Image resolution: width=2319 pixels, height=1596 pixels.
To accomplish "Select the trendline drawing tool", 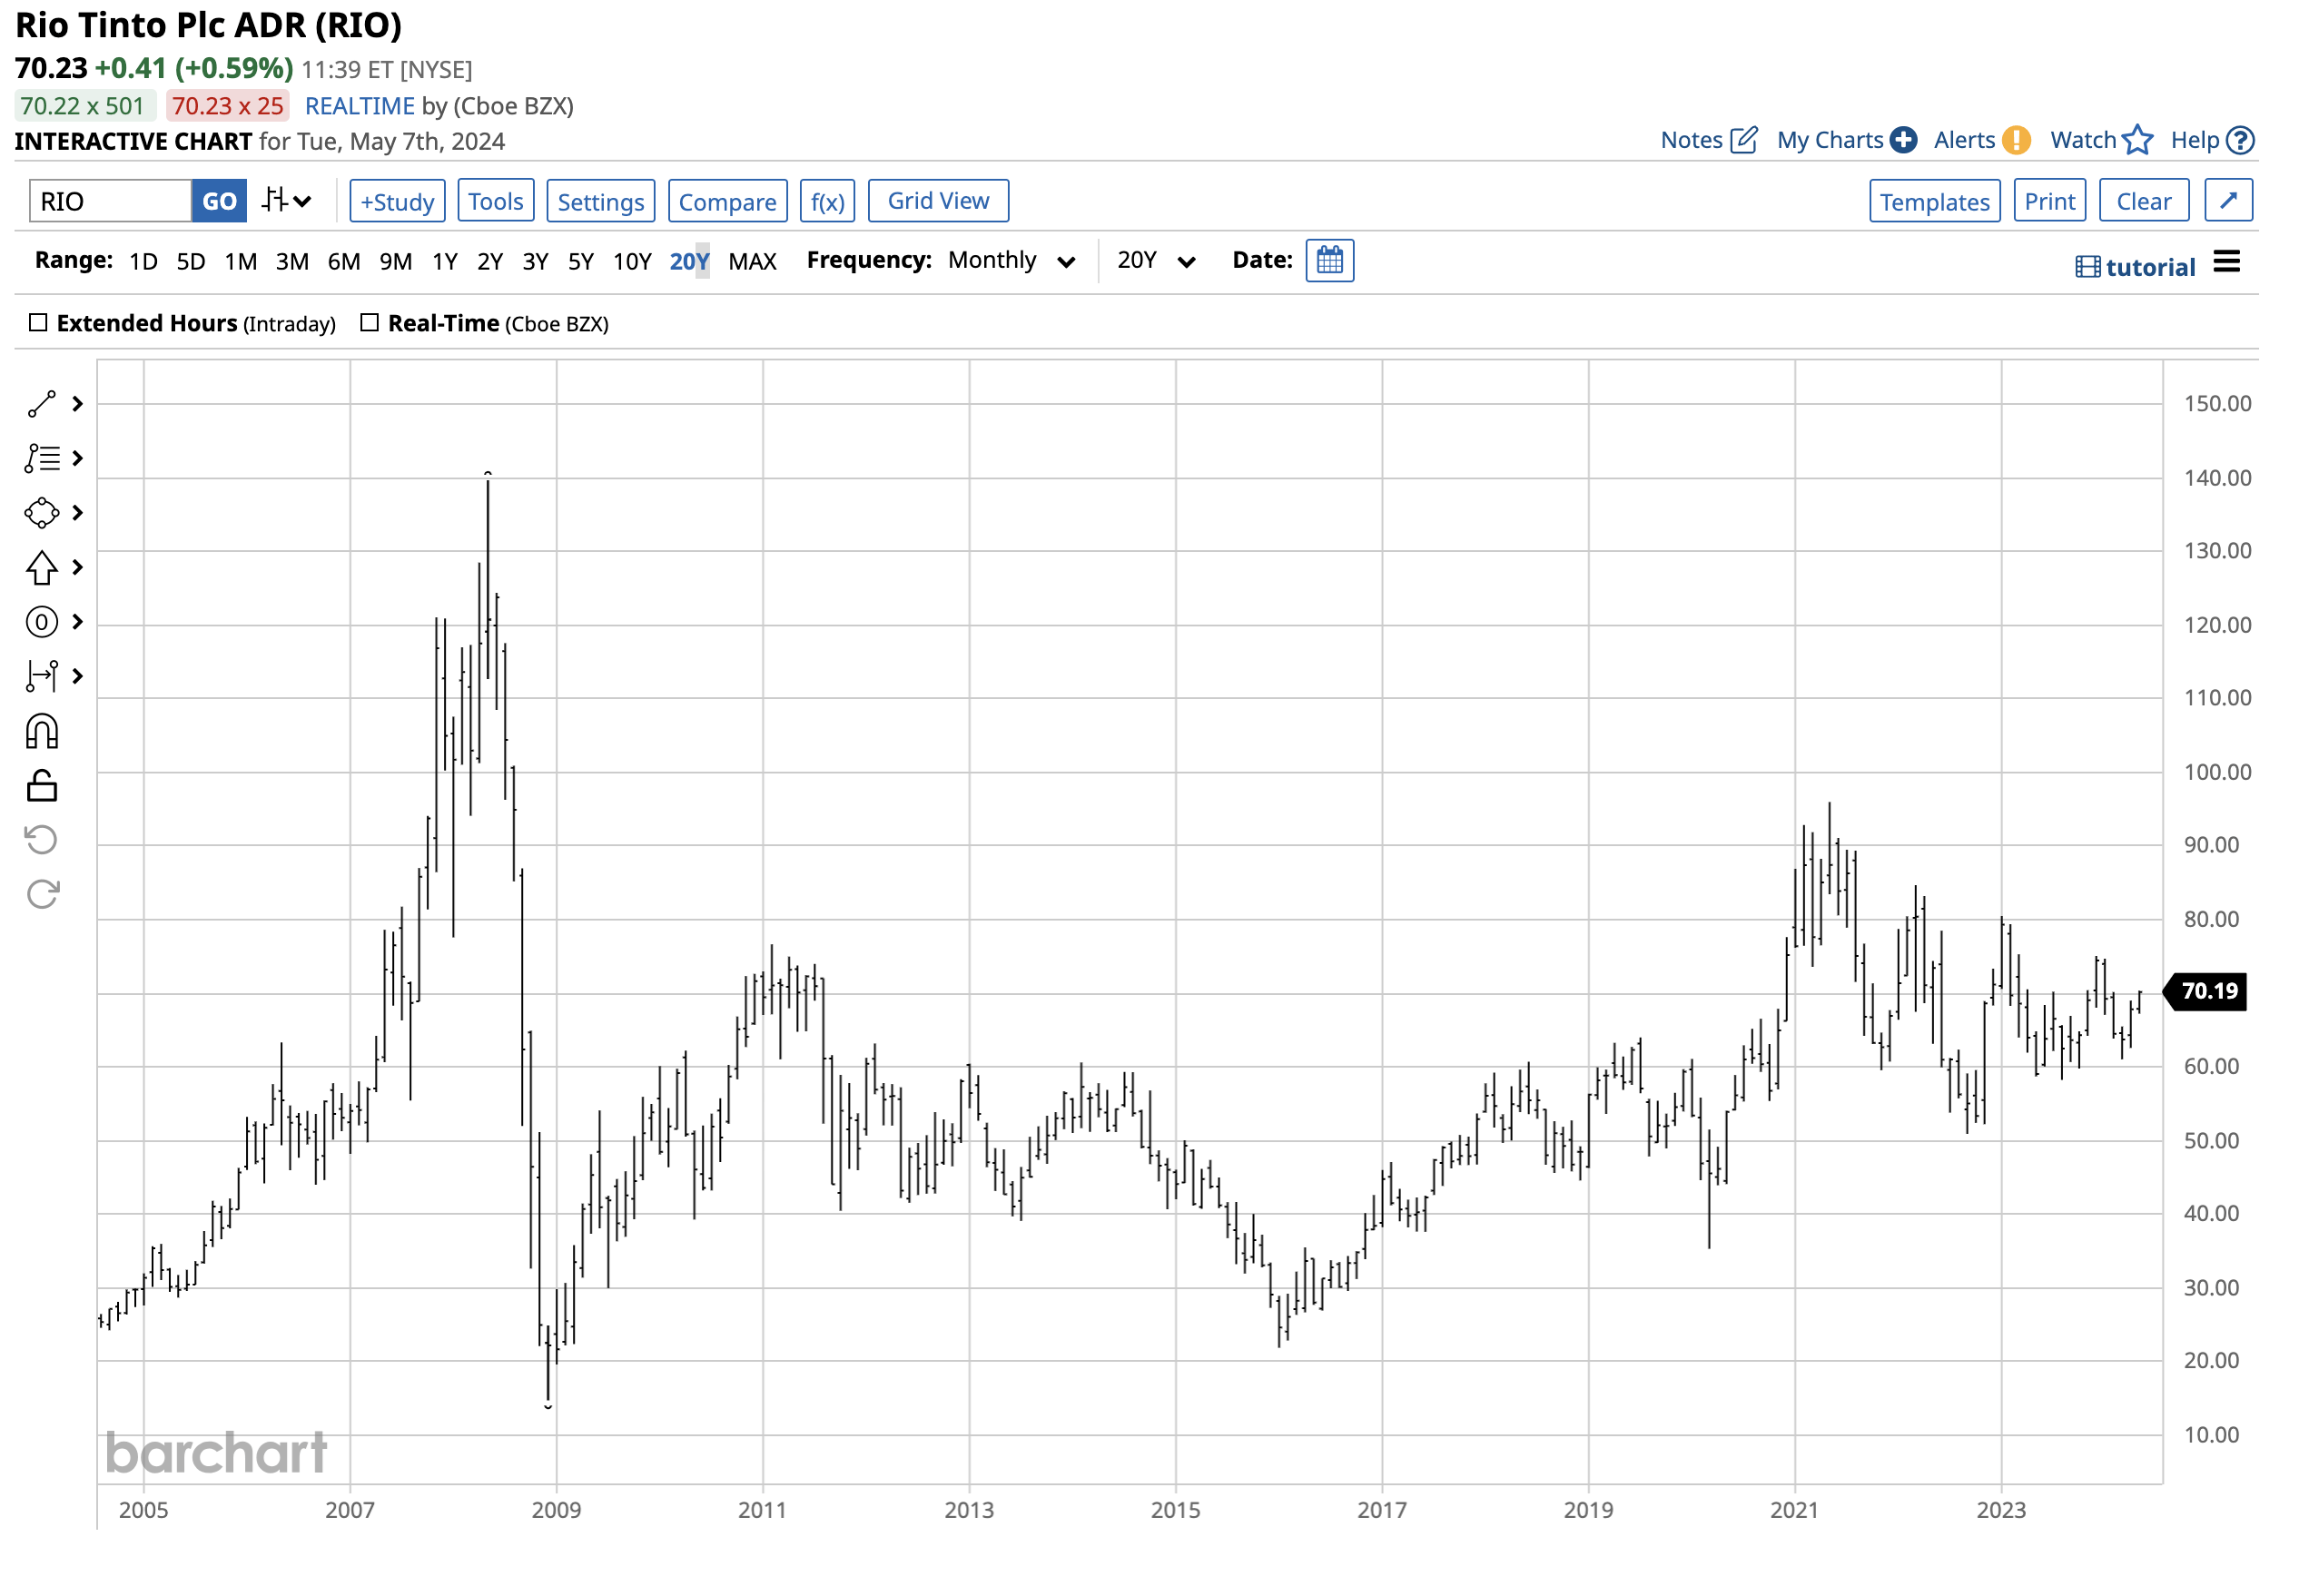I will (x=40, y=404).
